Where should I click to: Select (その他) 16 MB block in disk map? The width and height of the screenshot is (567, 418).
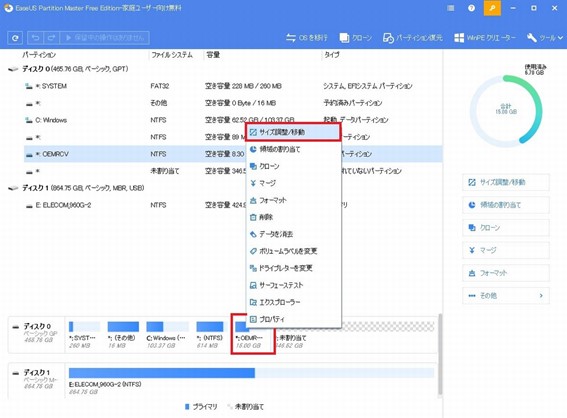[x=123, y=335]
